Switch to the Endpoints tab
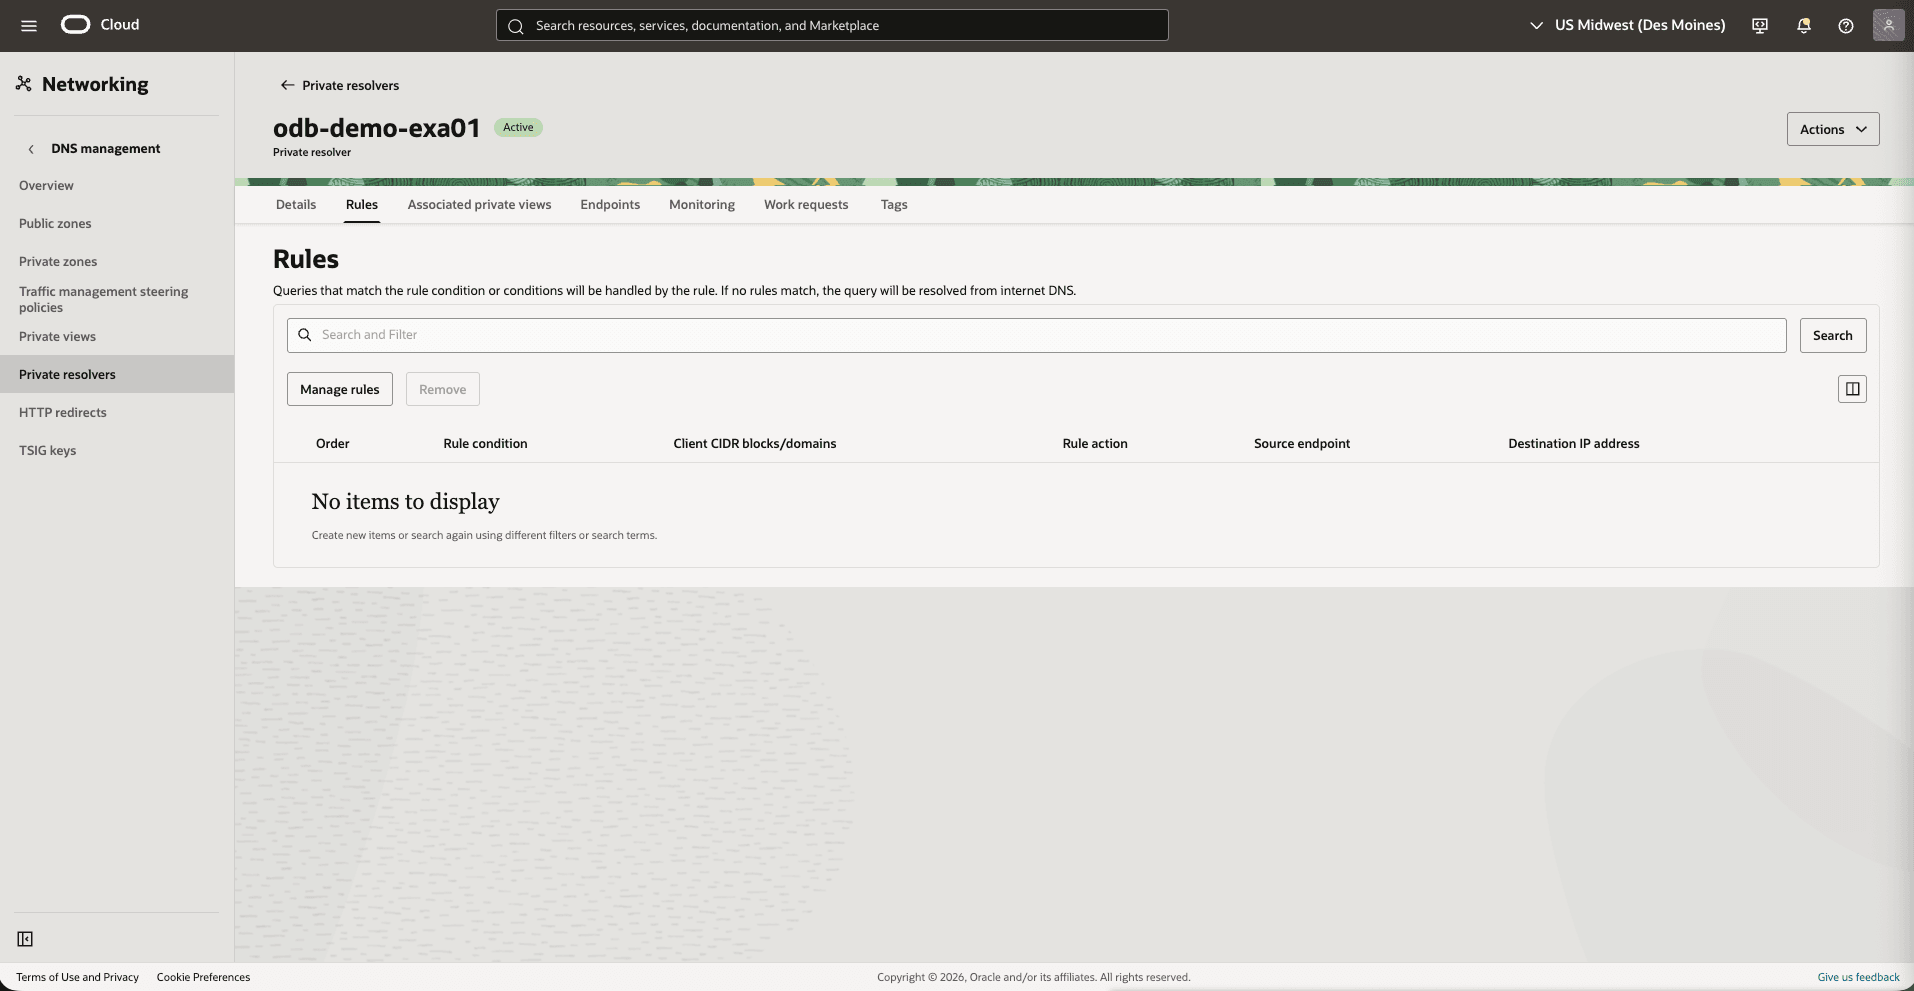Screen dimensions: 1914x991 click(609, 204)
